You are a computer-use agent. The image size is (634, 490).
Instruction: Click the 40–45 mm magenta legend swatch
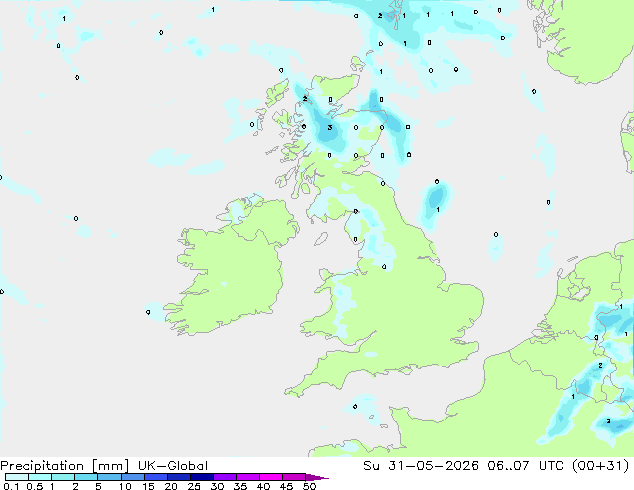tap(271, 477)
